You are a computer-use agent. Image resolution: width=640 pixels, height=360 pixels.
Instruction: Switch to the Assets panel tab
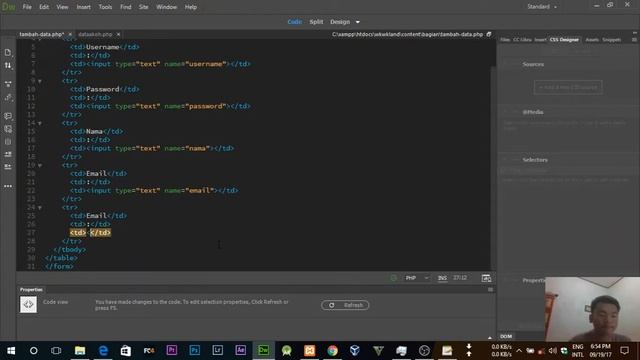(x=592, y=40)
